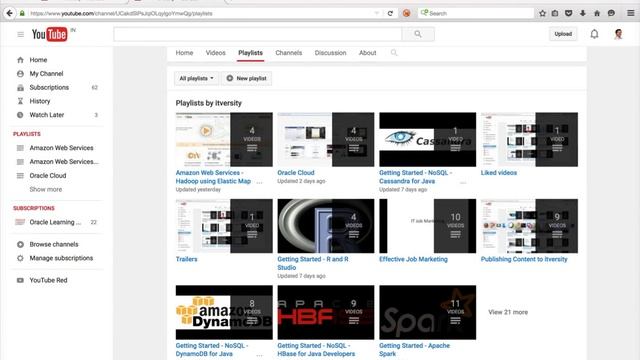Open the Trailers playlist link

pyautogui.click(x=187, y=260)
